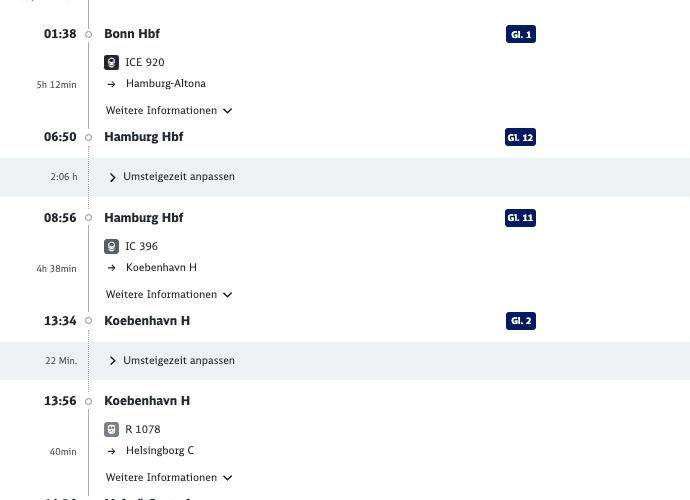Click the arrow icon before Koebenhavn H
The width and height of the screenshot is (690, 500).
coord(111,268)
